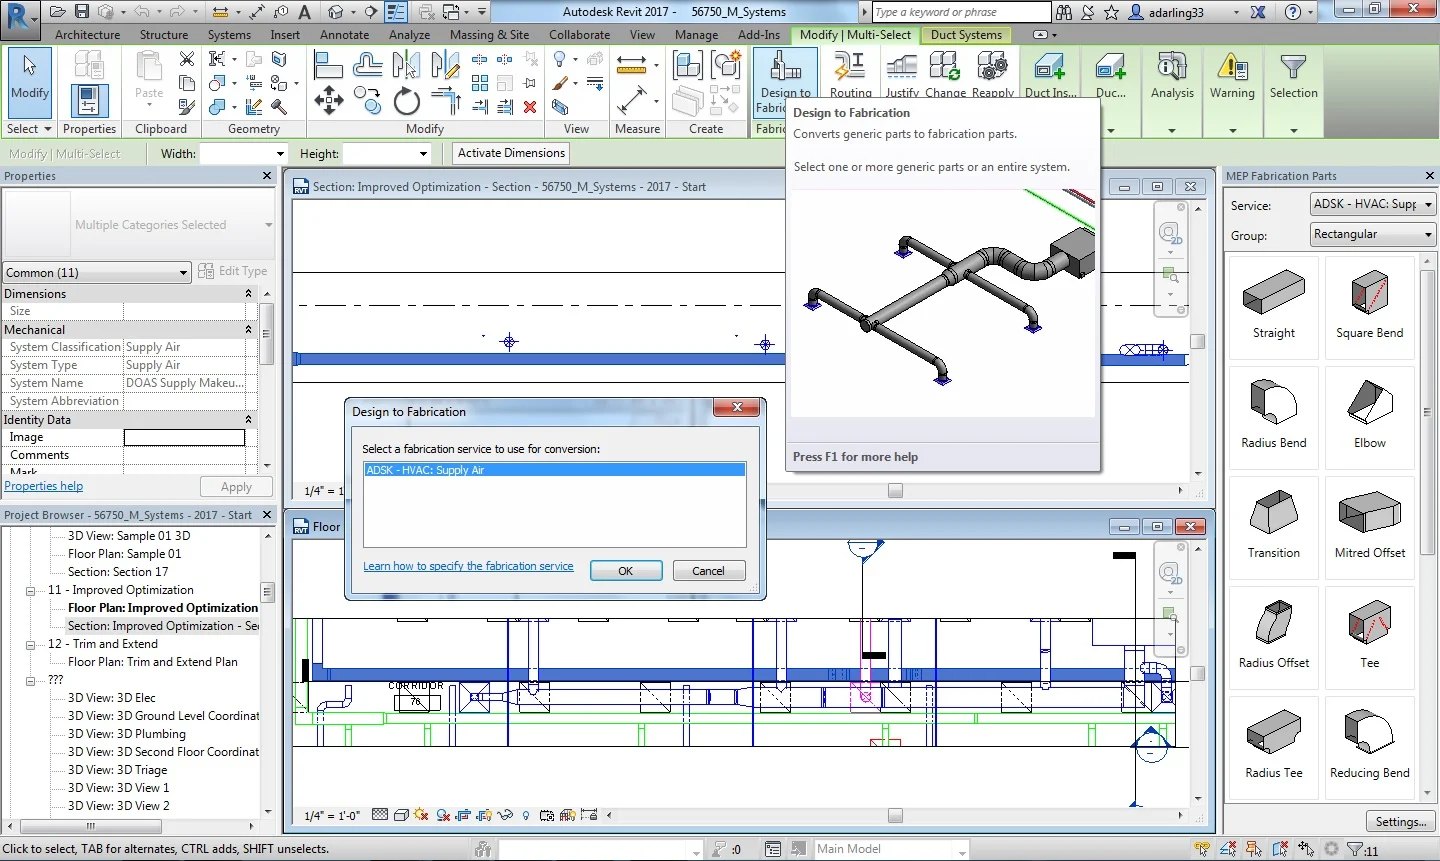
Task: Click the Pin tool icon
Action: 530,83
